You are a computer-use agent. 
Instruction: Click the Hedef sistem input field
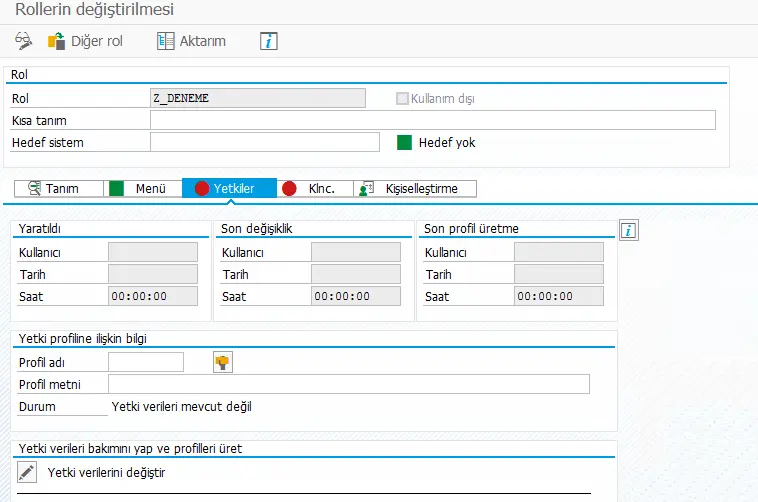tap(264, 142)
